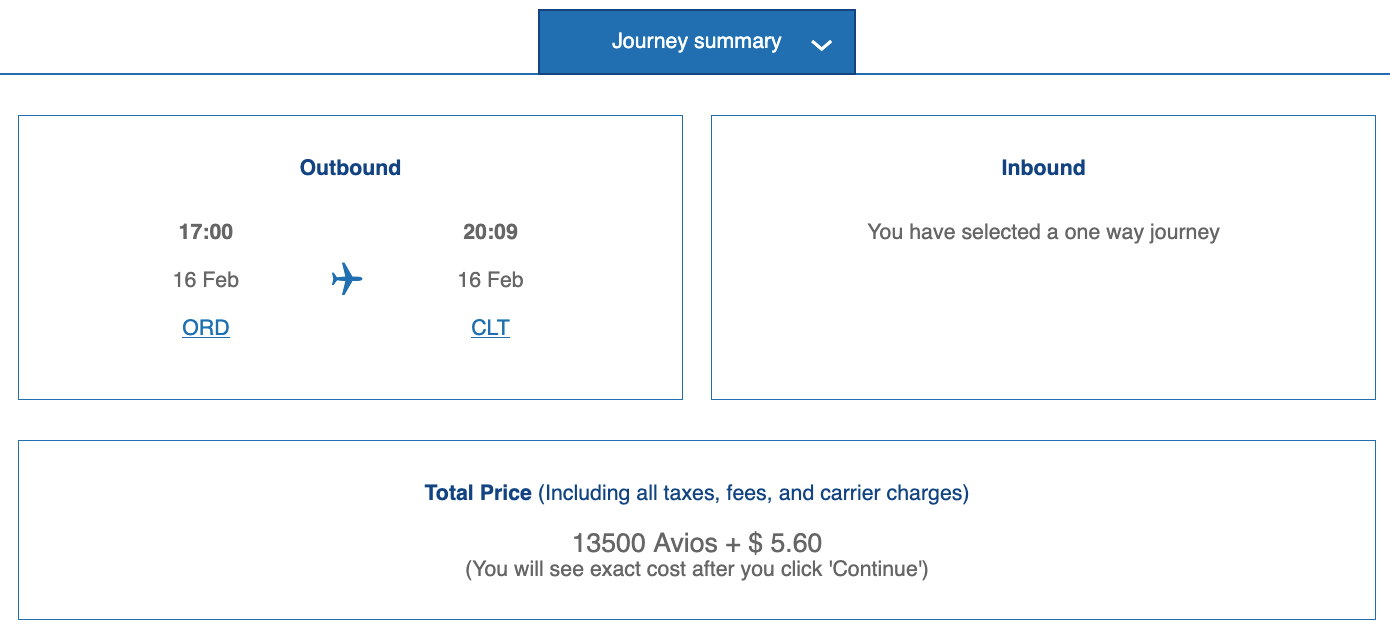Click the Journey summary header button

pyautogui.click(x=697, y=41)
